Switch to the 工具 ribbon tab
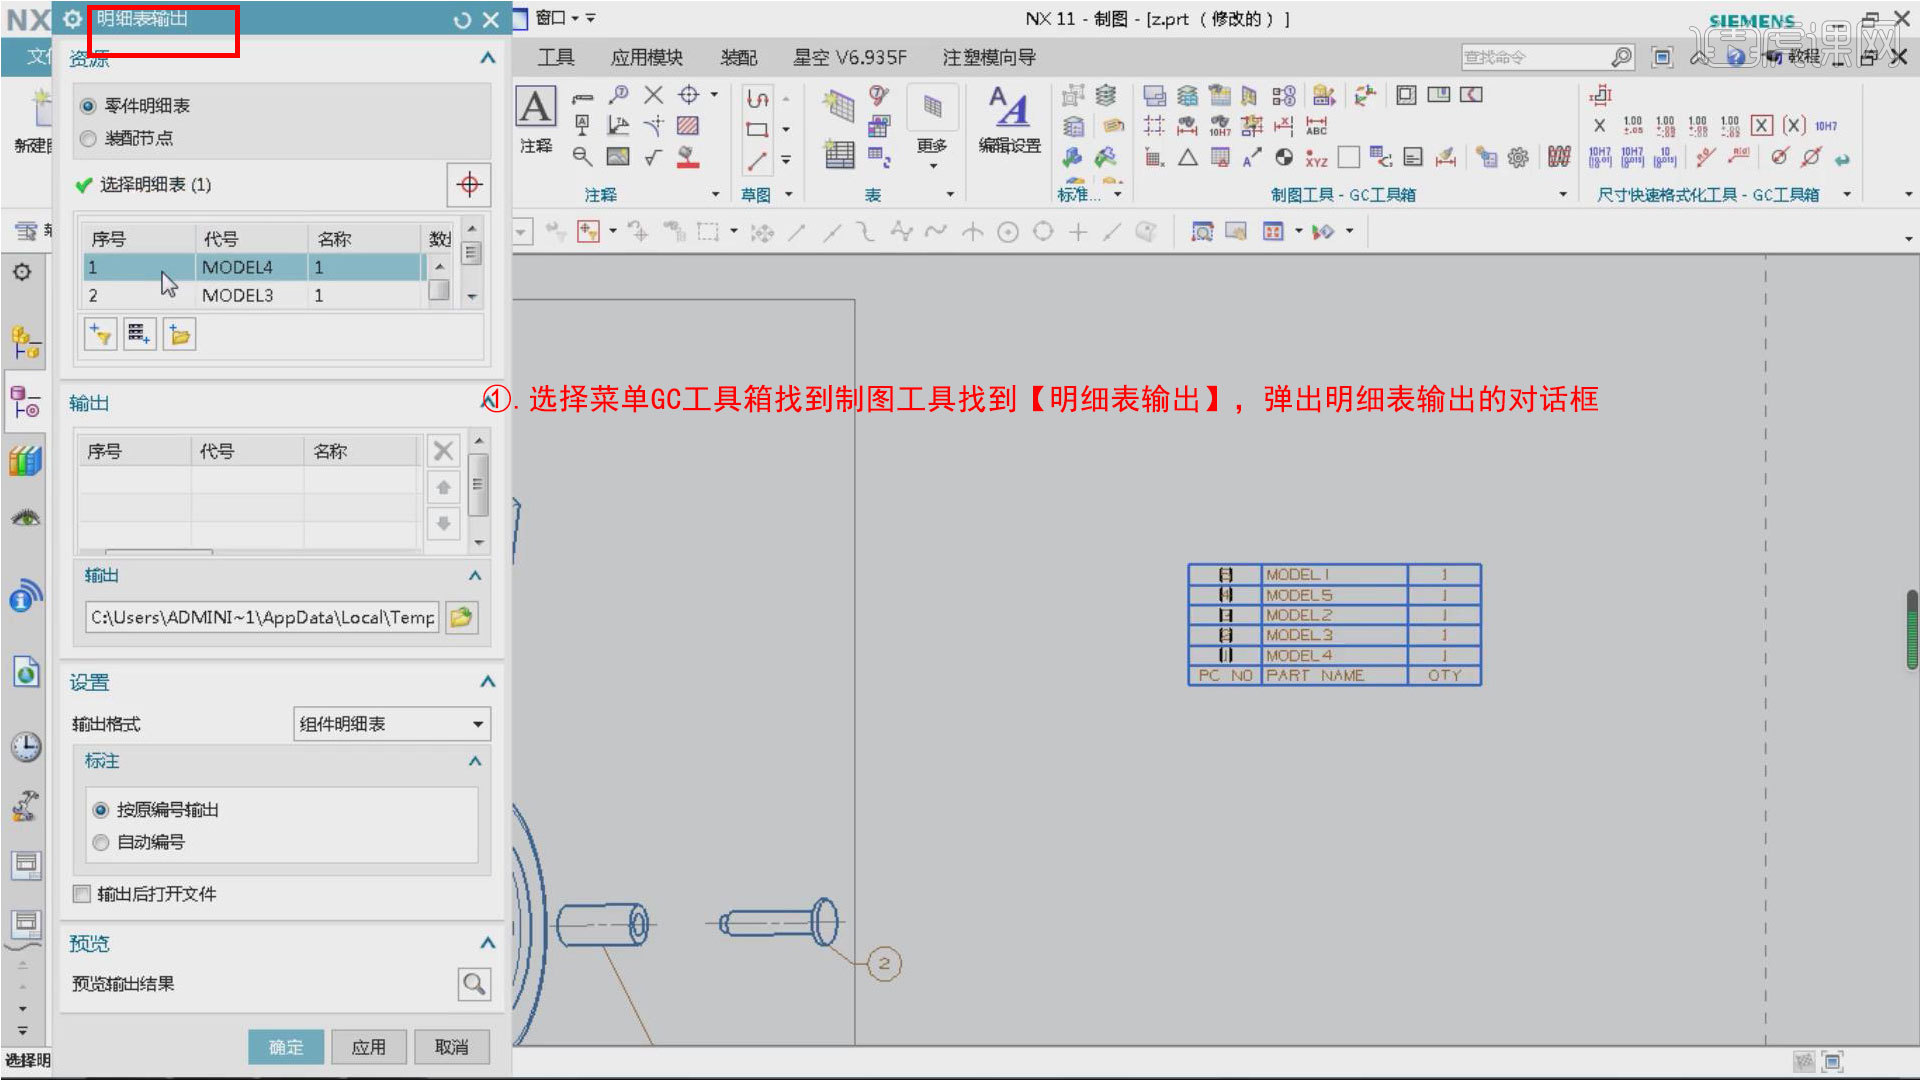This screenshot has width=1920, height=1080. [x=556, y=58]
